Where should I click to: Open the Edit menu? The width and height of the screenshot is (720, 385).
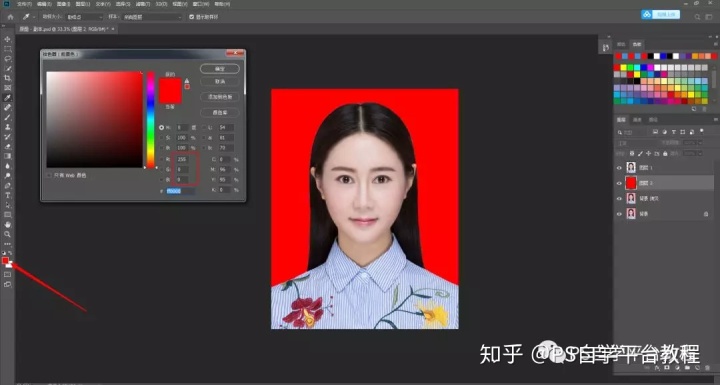pyautogui.click(x=44, y=4)
